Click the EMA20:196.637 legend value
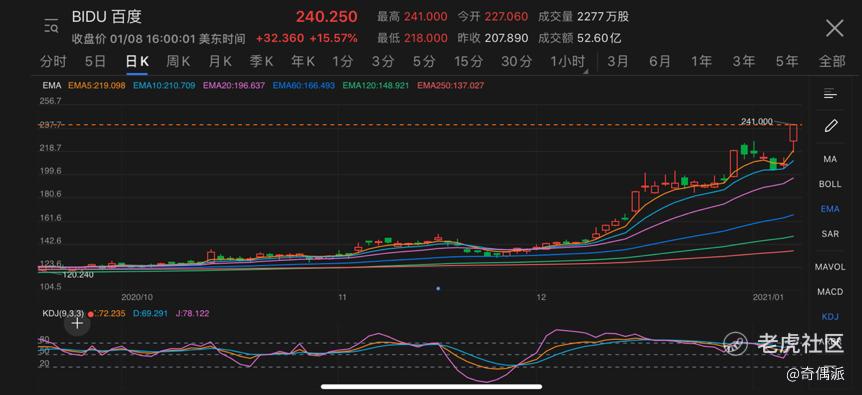Image resolution: width=862 pixels, height=395 pixels. click(234, 86)
